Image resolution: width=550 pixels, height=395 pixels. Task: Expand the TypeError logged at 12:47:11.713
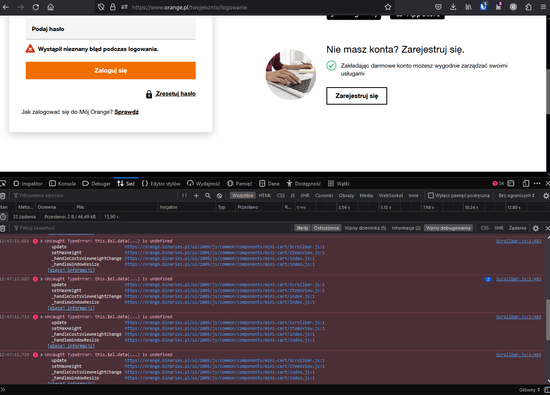[42, 317]
